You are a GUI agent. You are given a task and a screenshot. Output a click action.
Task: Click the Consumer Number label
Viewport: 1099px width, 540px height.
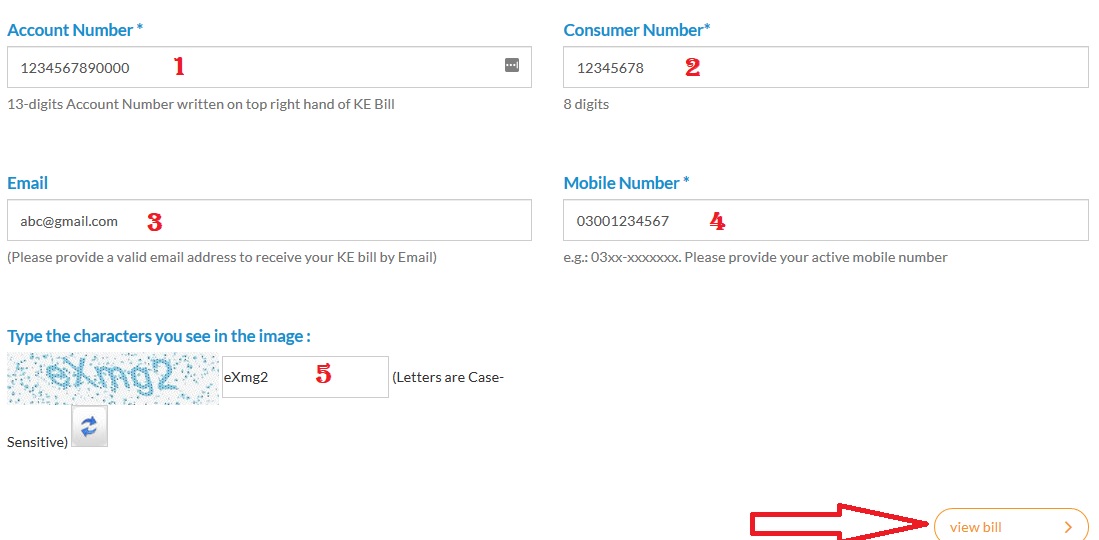pos(636,30)
